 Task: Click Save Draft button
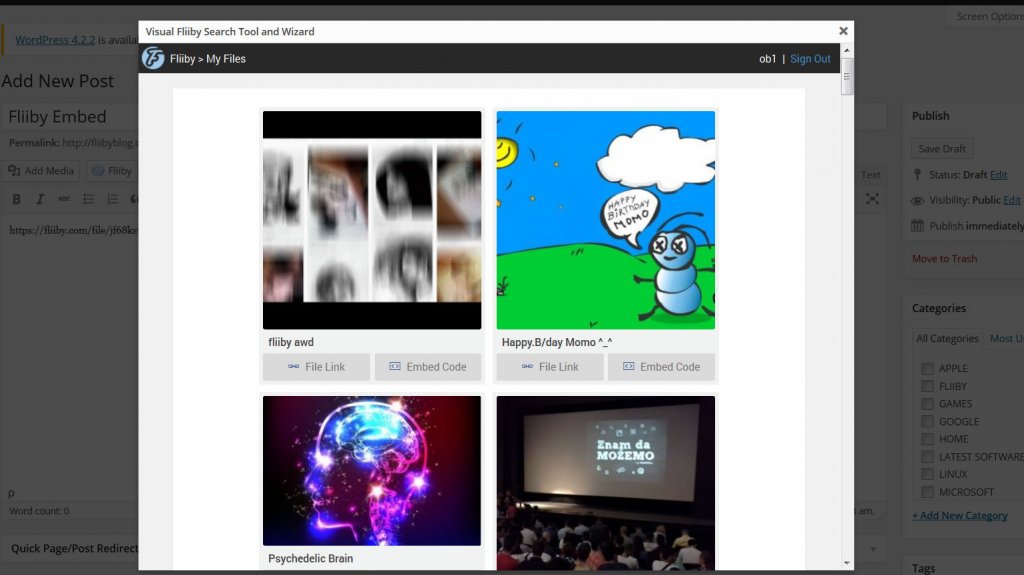pyautogui.click(x=942, y=149)
